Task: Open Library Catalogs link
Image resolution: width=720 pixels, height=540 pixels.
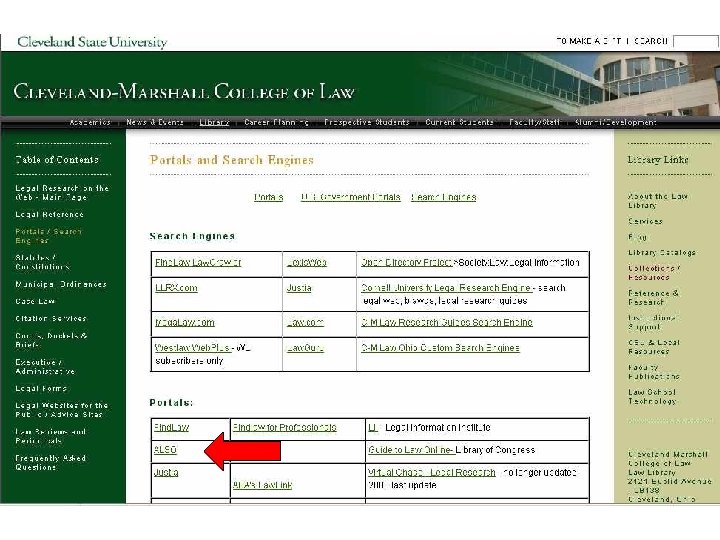Action: pyautogui.click(x=662, y=253)
